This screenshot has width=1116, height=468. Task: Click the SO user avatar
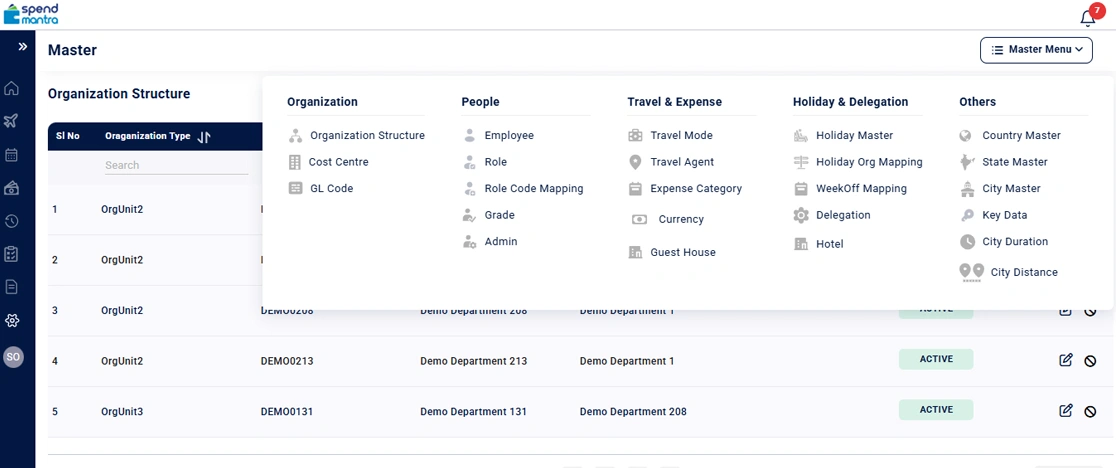tap(13, 357)
